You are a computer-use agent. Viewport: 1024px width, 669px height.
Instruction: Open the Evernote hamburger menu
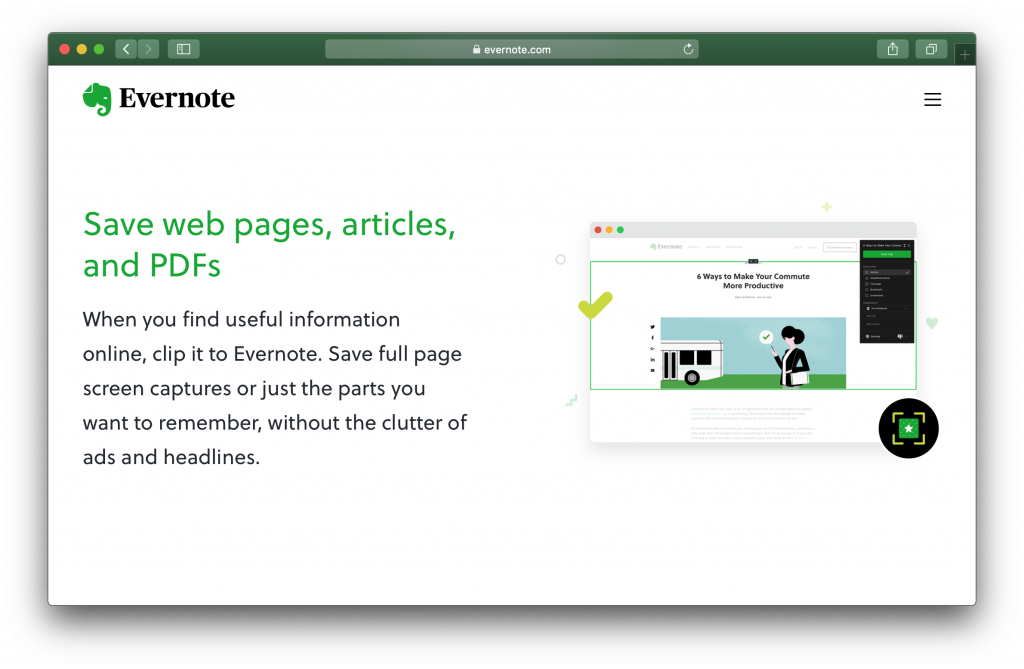point(933,99)
